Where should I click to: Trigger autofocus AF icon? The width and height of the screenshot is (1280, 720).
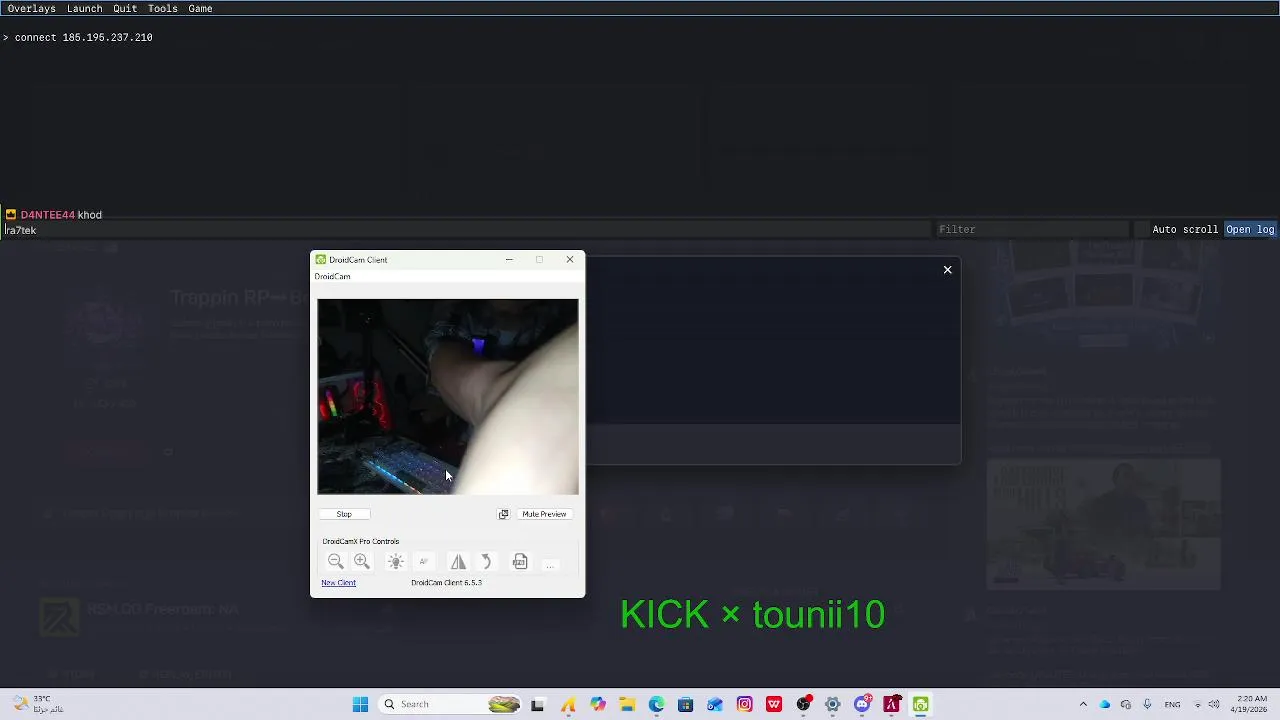pos(424,562)
